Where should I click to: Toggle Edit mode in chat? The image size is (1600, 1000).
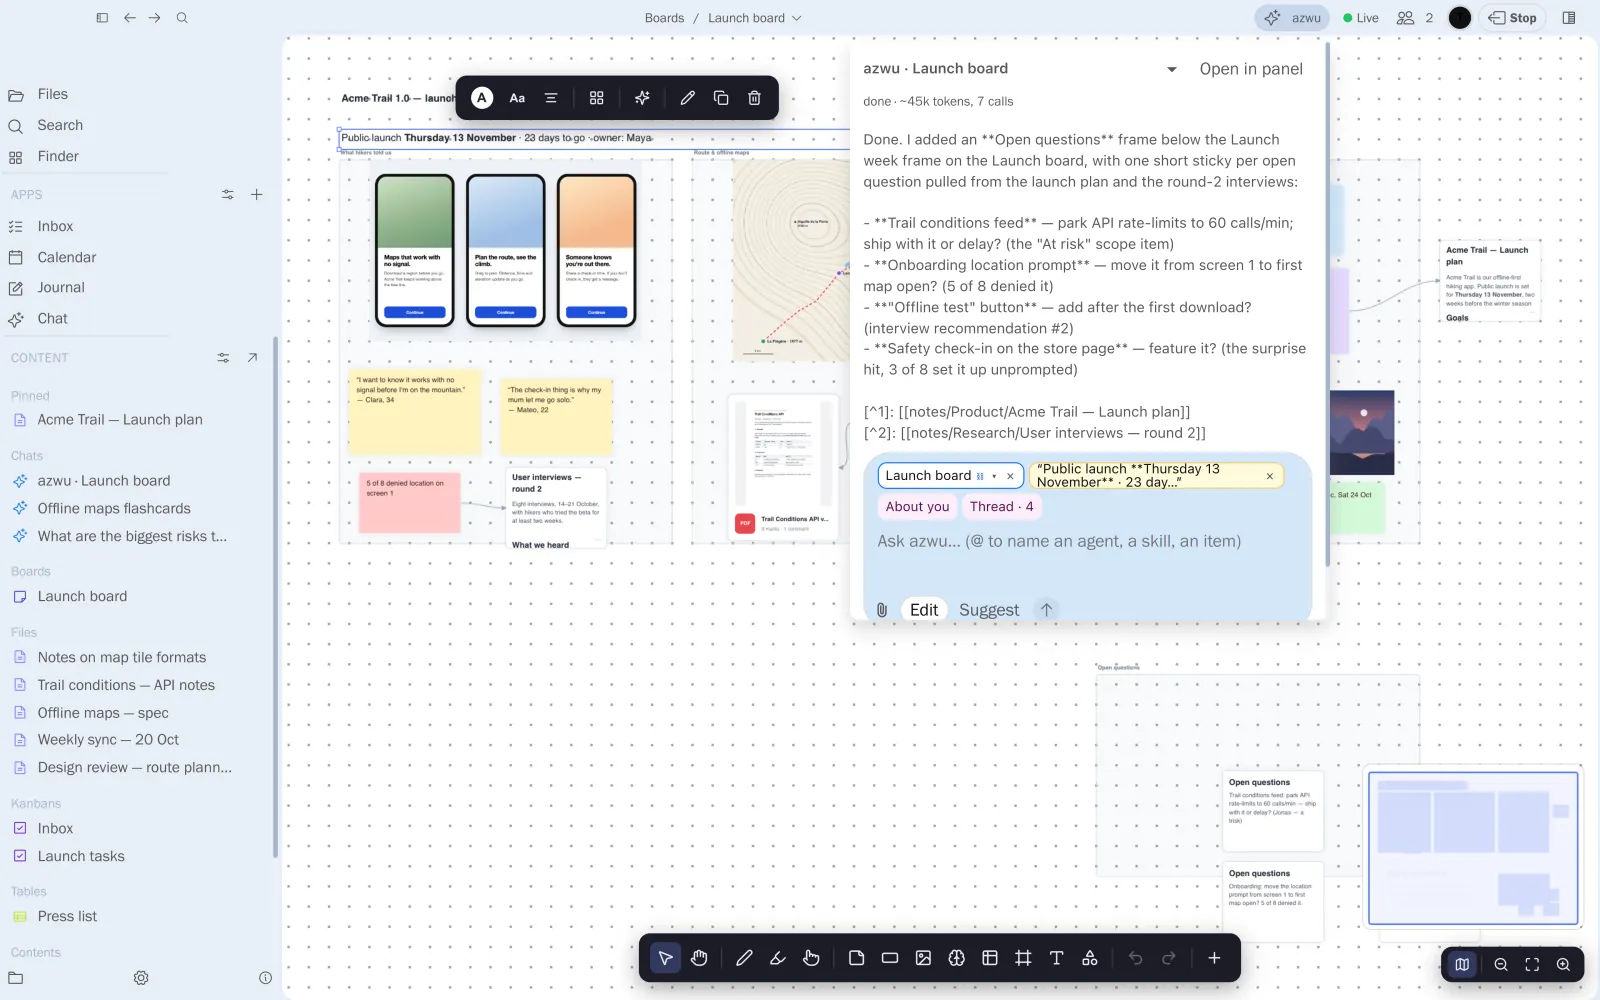[x=924, y=610]
